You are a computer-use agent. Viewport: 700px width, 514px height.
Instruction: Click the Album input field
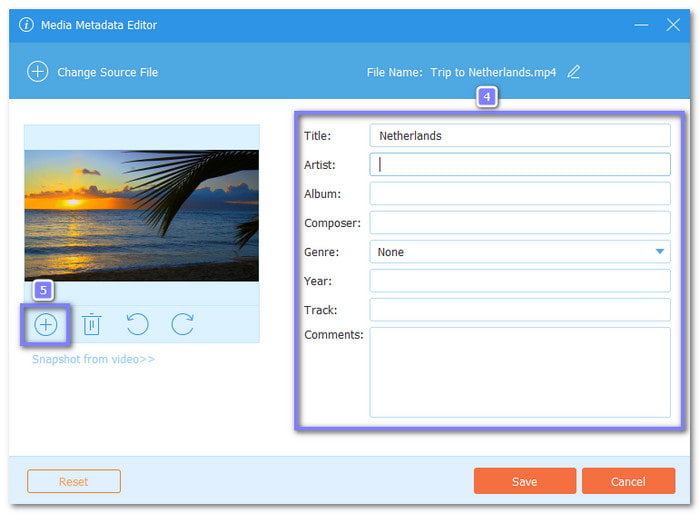(x=520, y=194)
